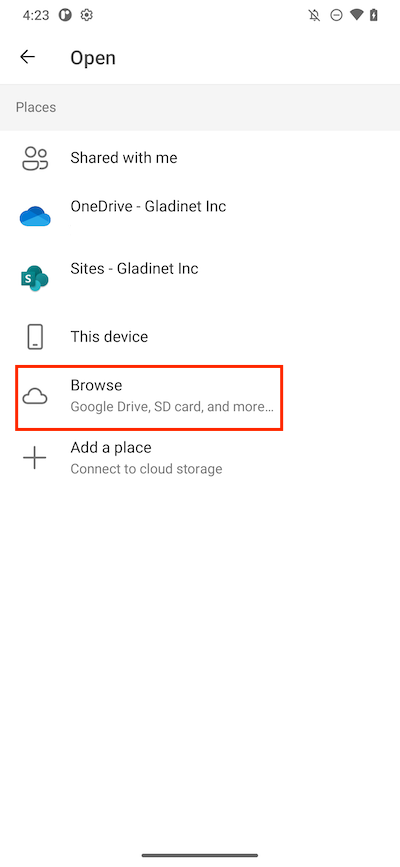
Task: Select Add a place option
Action: point(200,458)
